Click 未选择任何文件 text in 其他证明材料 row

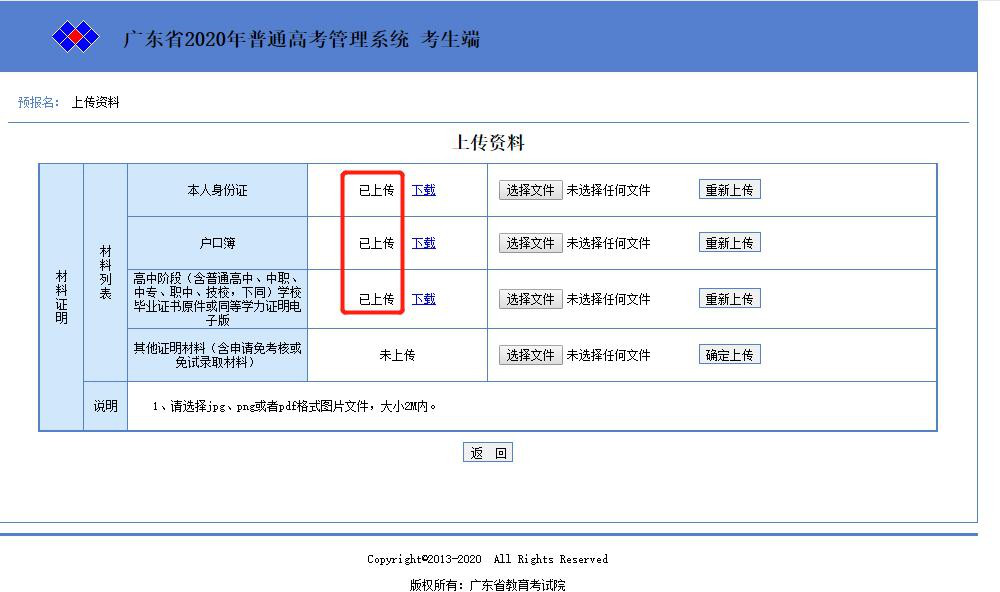608,355
